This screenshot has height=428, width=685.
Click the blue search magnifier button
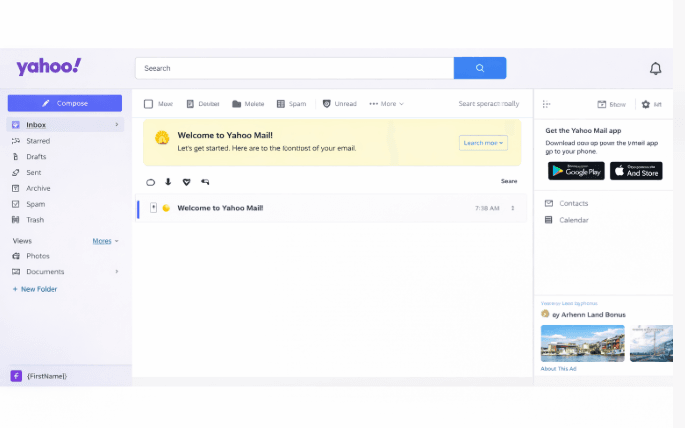pos(480,68)
